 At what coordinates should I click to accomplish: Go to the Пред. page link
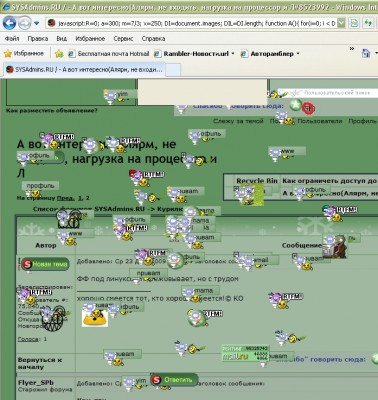[x=65, y=198]
